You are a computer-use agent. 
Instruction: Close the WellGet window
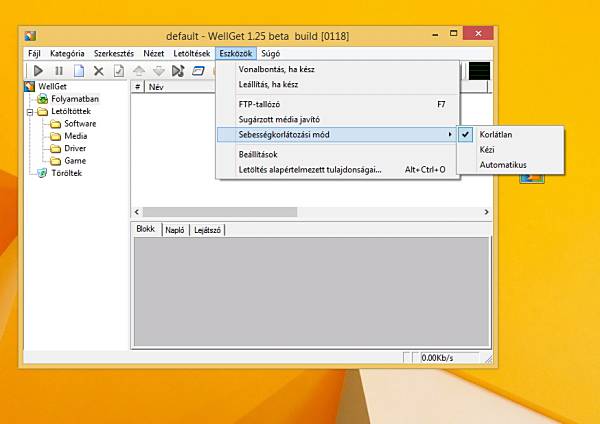478,34
